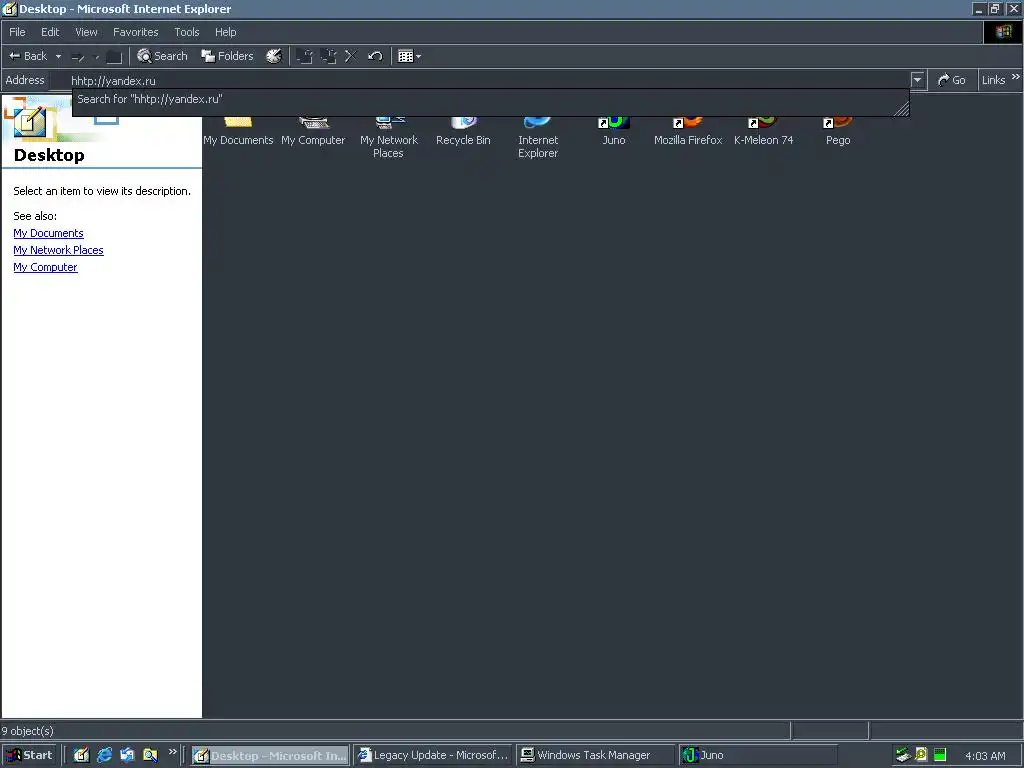Switch to Juno taskbar button
1024x768 pixels.
click(x=758, y=756)
